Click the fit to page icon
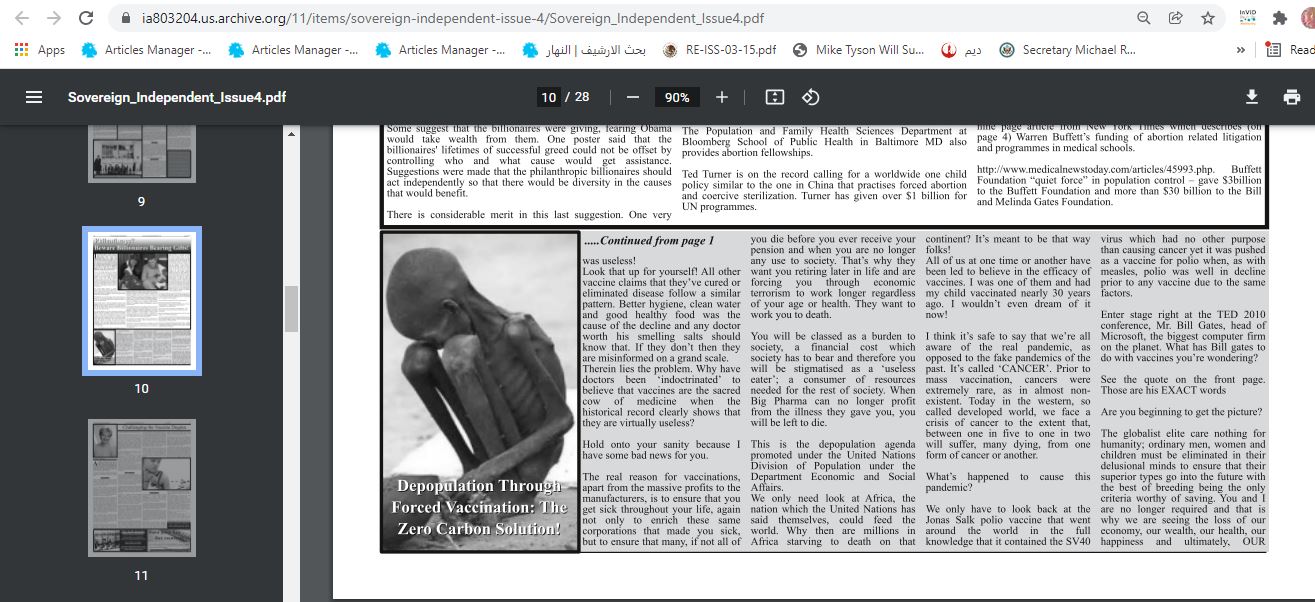The height and width of the screenshot is (602, 1315). pos(774,97)
